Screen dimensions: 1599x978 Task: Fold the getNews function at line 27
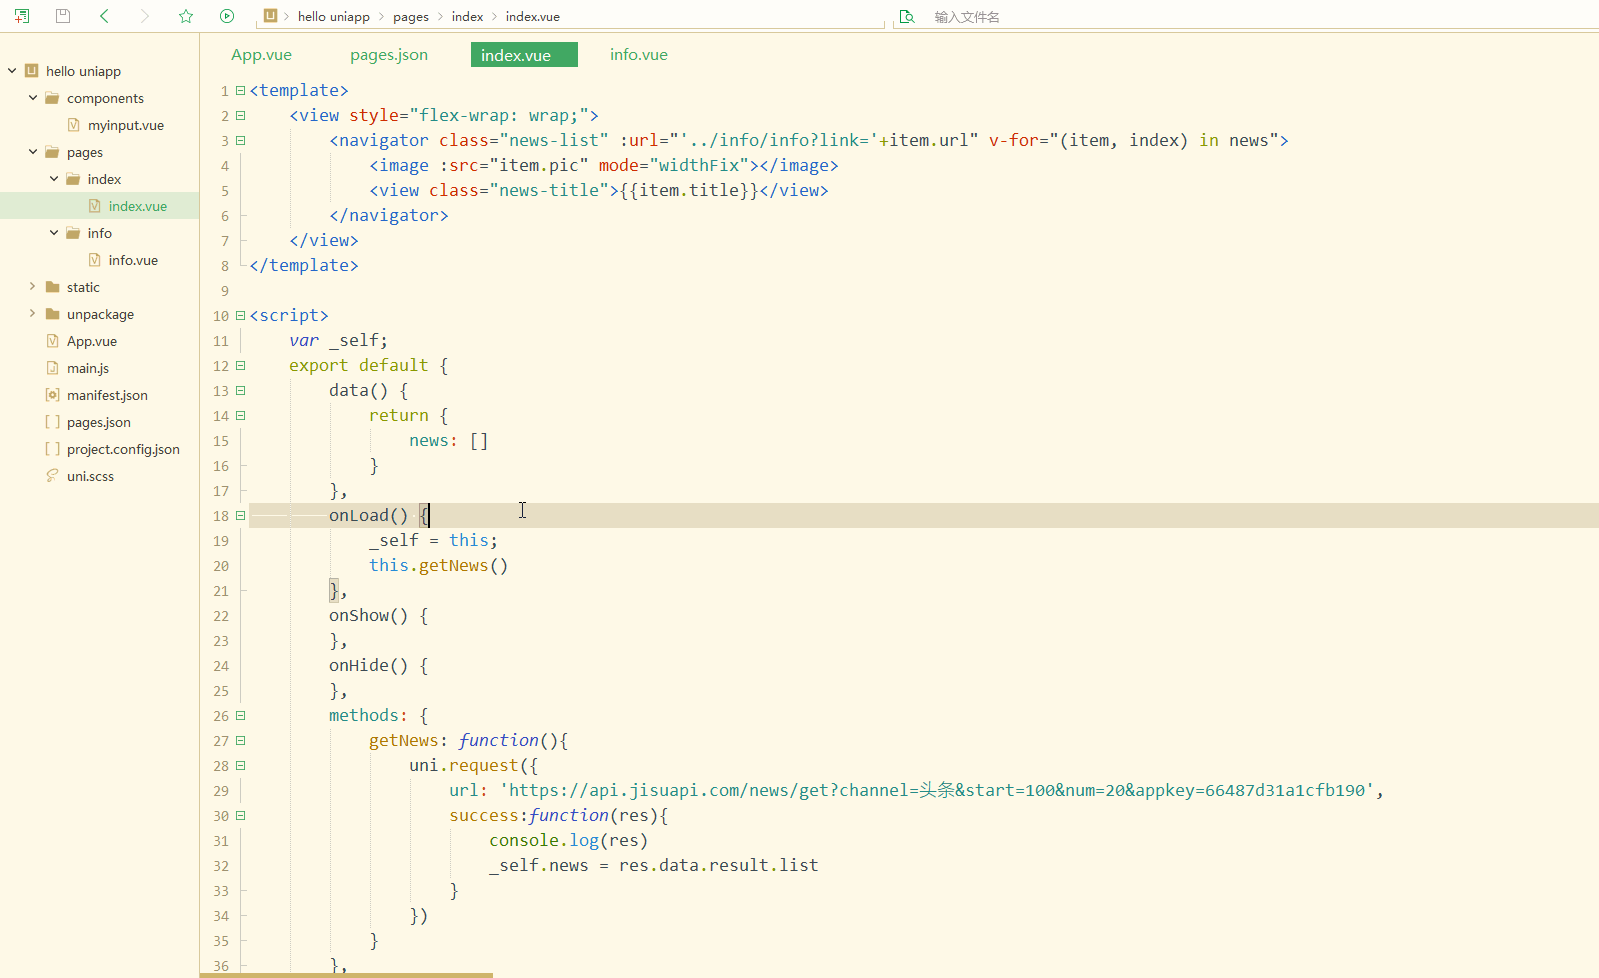(x=240, y=741)
